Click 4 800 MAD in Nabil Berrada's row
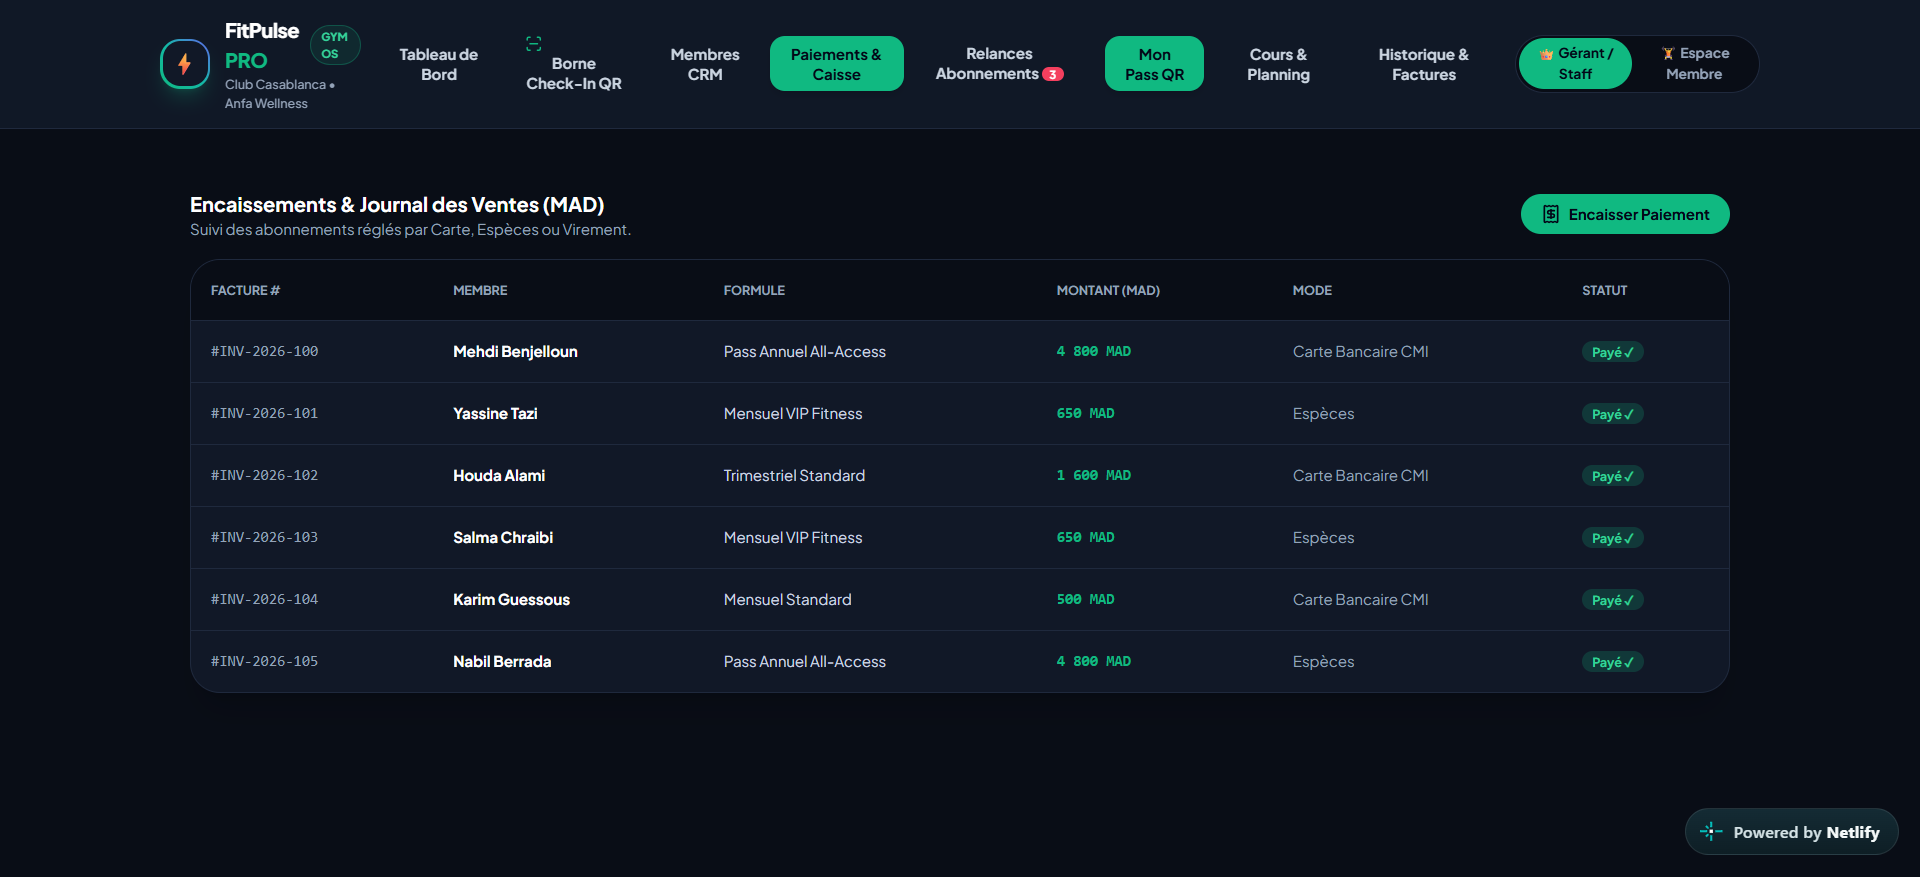This screenshot has height=877, width=1920. point(1094,662)
